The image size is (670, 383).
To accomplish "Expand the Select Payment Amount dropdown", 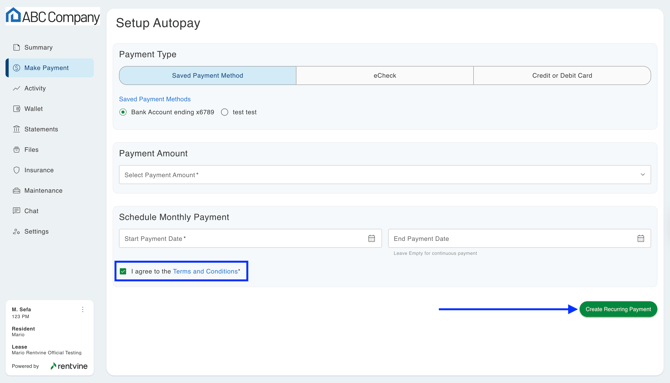I will [x=385, y=175].
